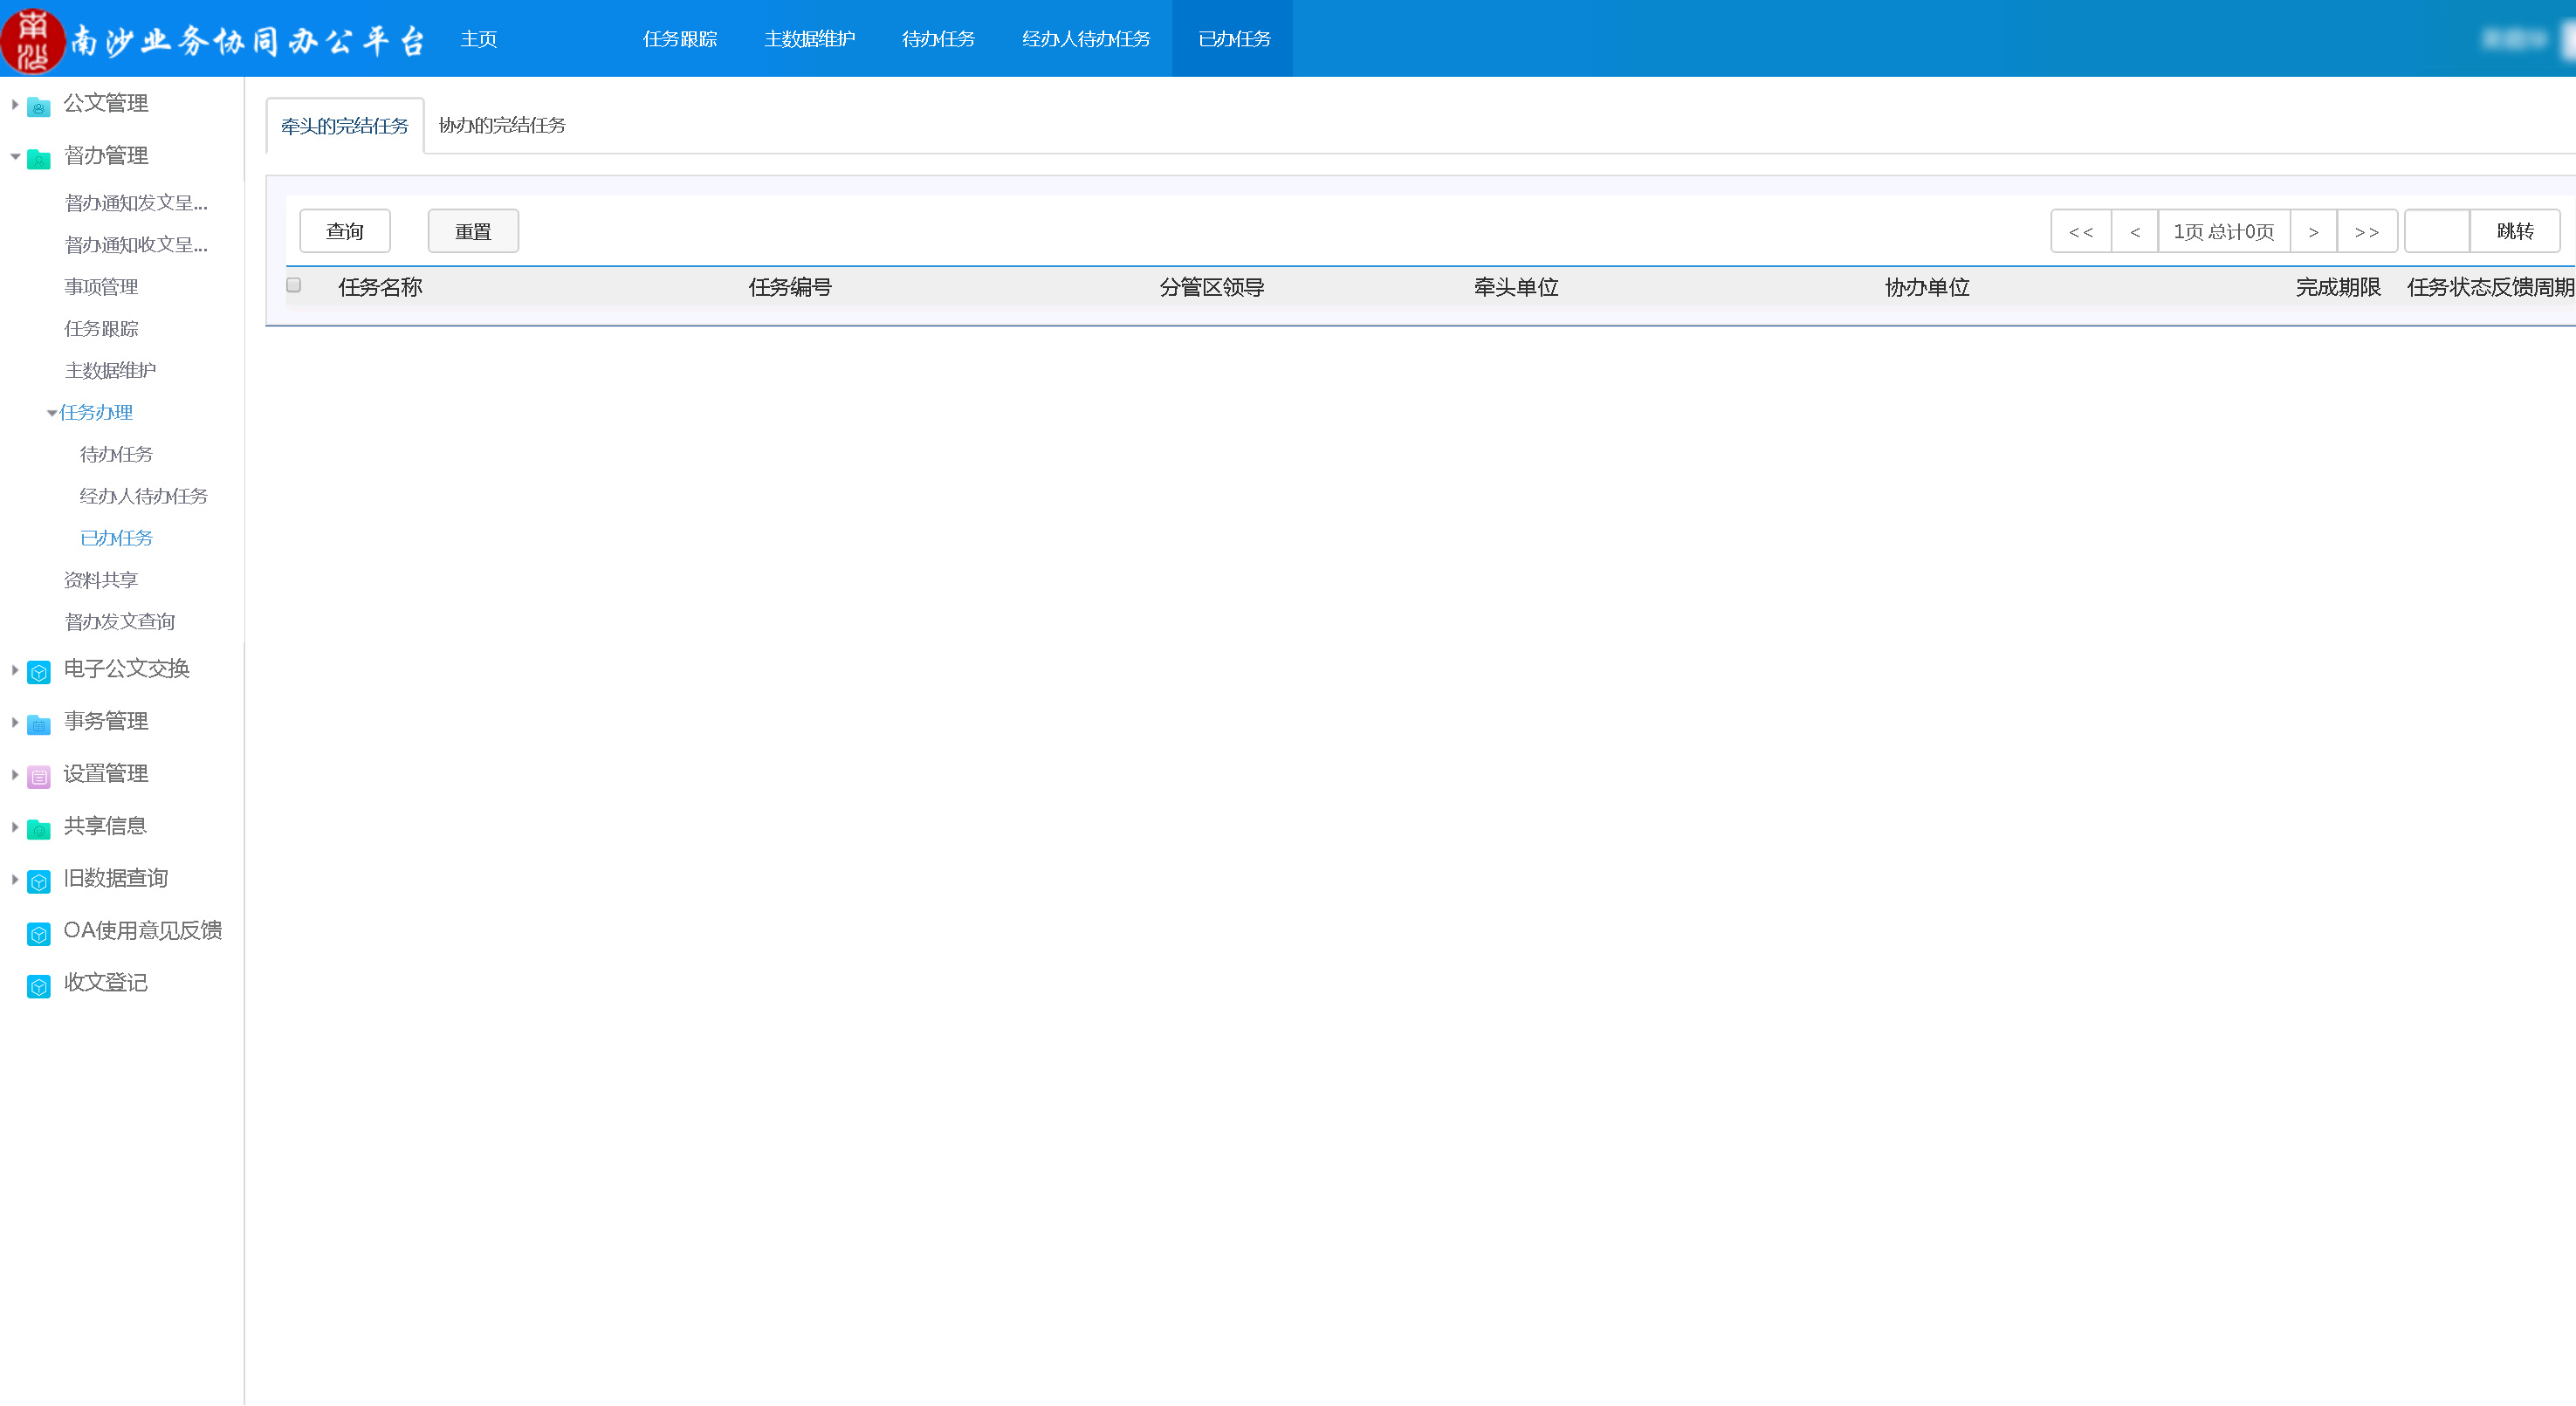2576x1406 pixels.
Task: Click the 任务名称 column header
Action: click(380, 287)
